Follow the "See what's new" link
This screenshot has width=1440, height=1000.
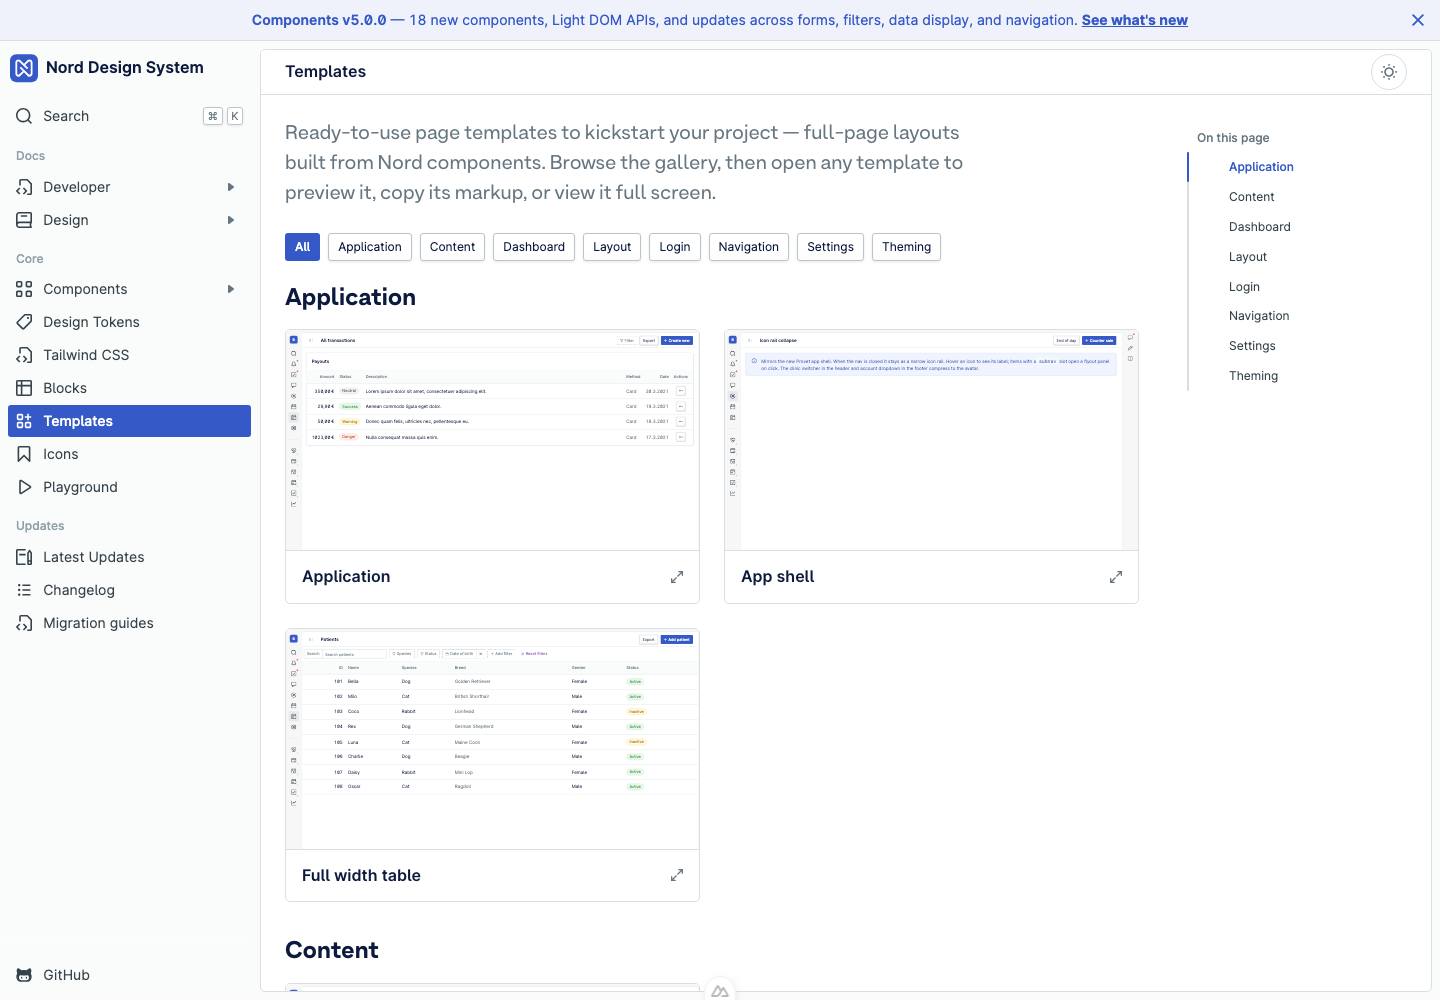[1135, 20]
